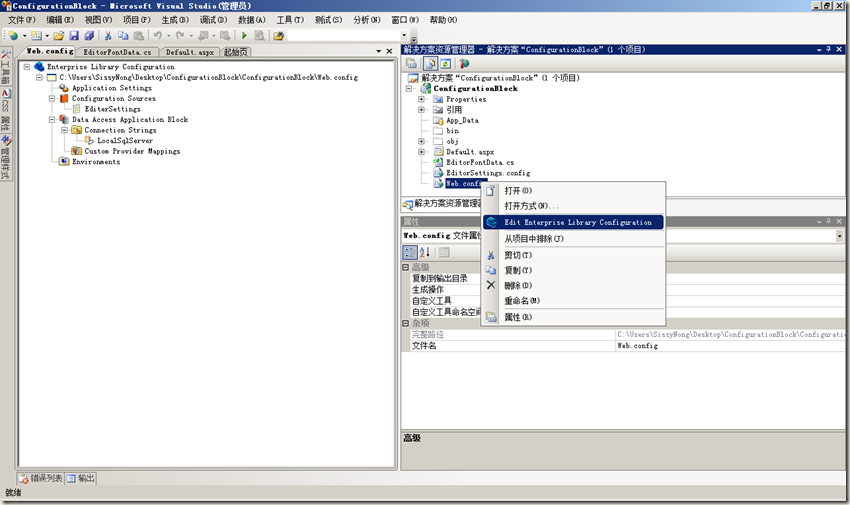This screenshot has height=505, width=850.
Task: Click the Solution Explorer tab below the tree
Action: pos(442,204)
